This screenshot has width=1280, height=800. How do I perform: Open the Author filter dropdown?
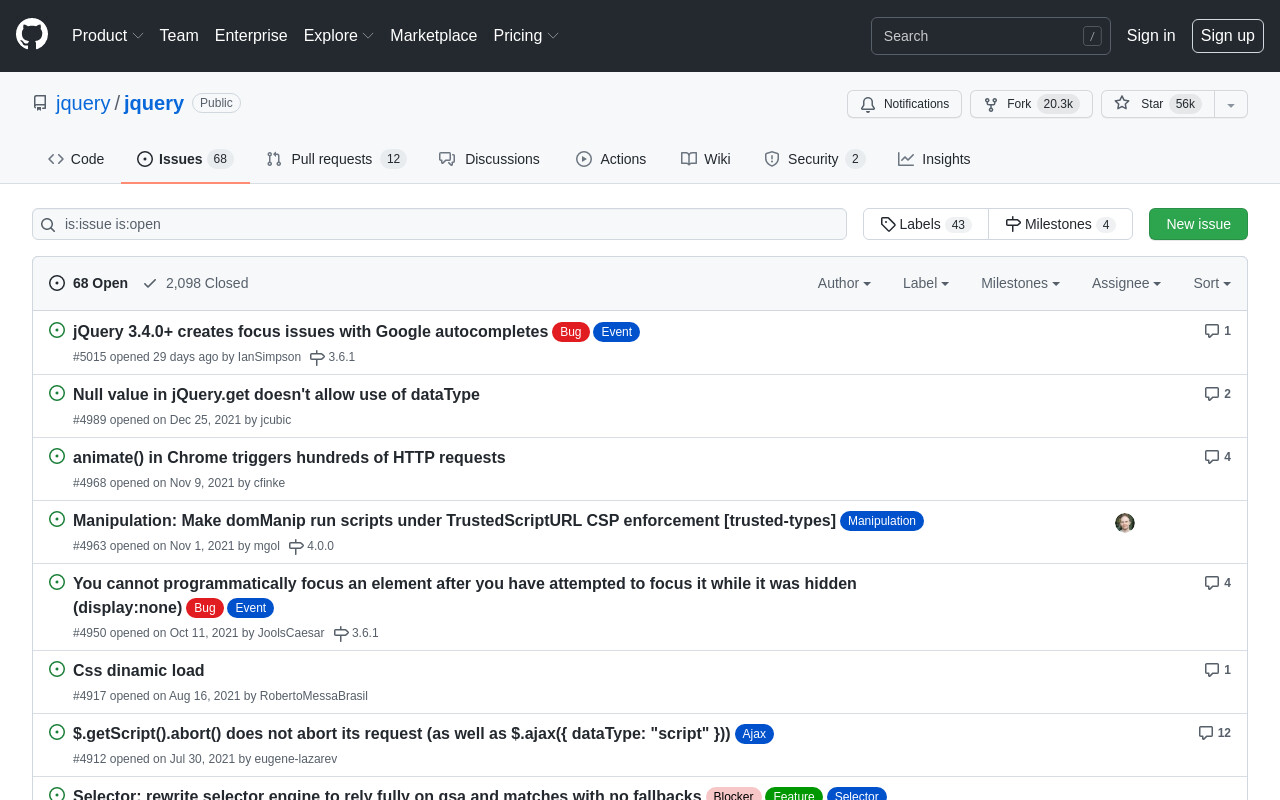(844, 283)
